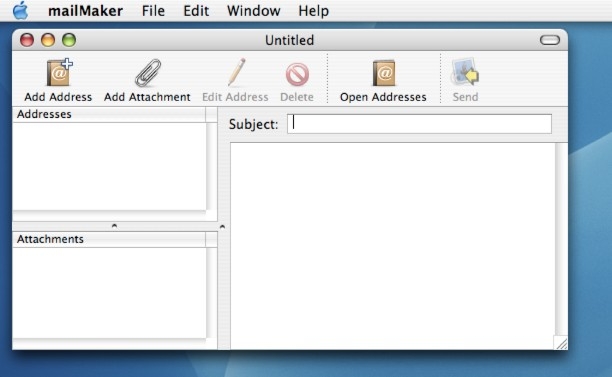Viewport: 612px width, 377px height.
Task: Click the Add Address toolbar icon
Action: [x=59, y=73]
